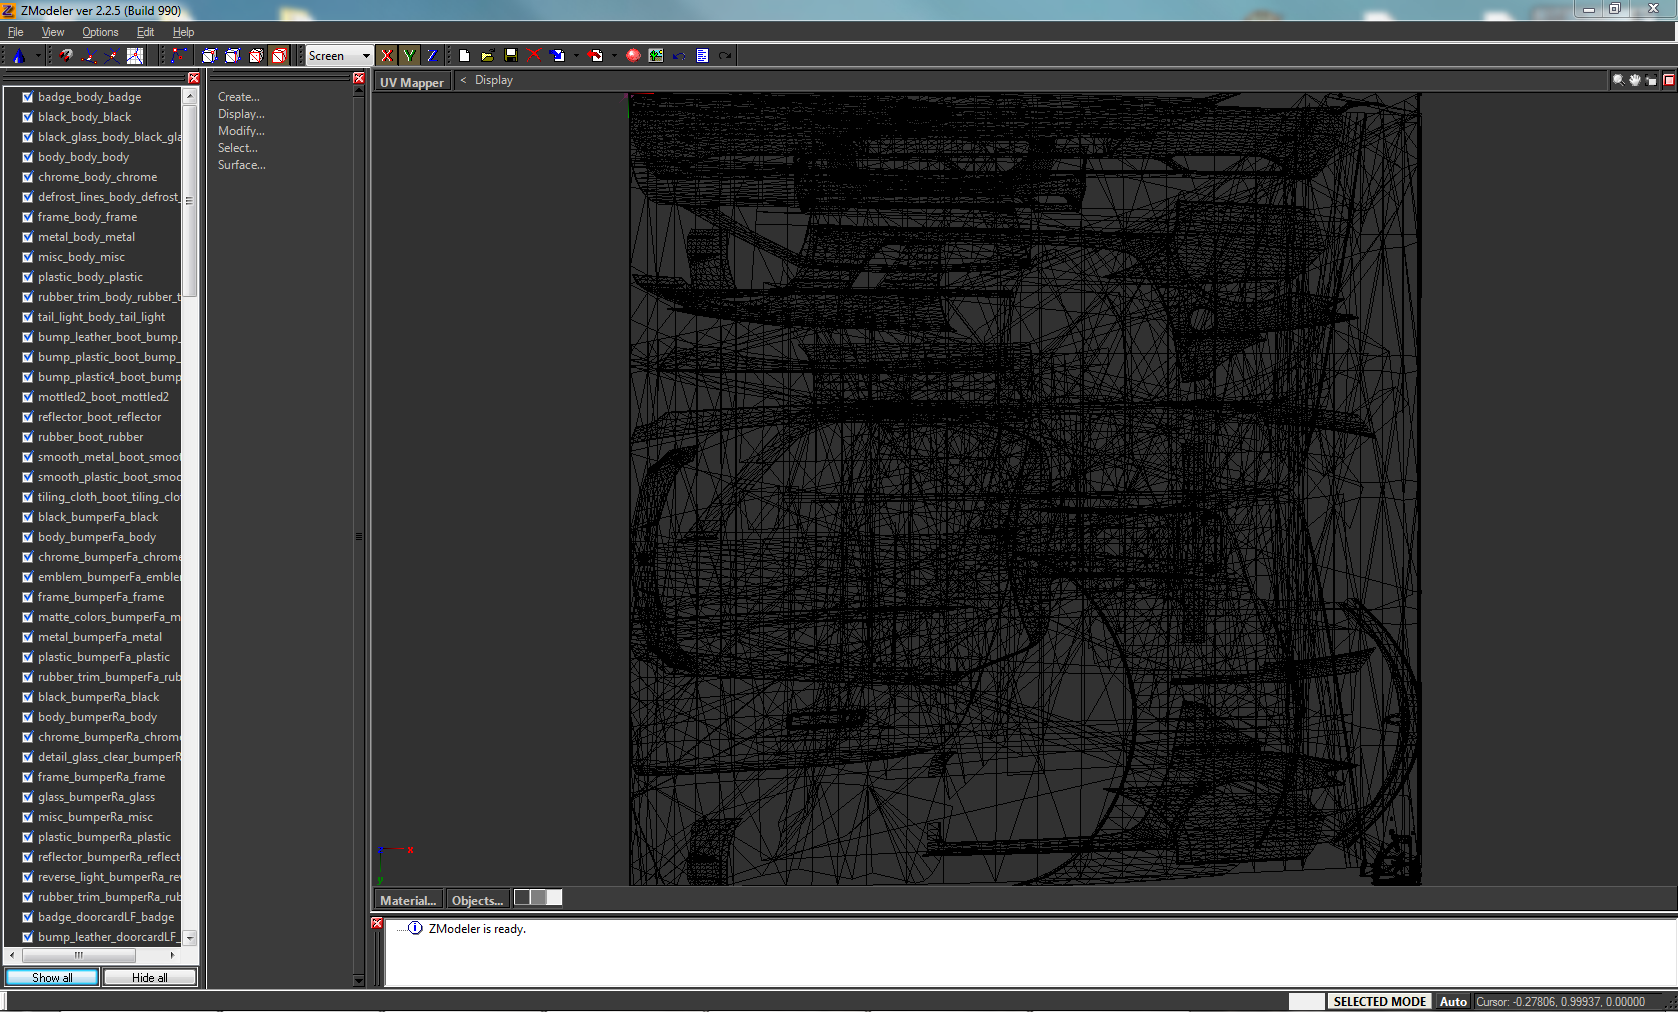1678x1012 pixels.
Task: Click the Undo arrow icon
Action: pyautogui.click(x=680, y=55)
